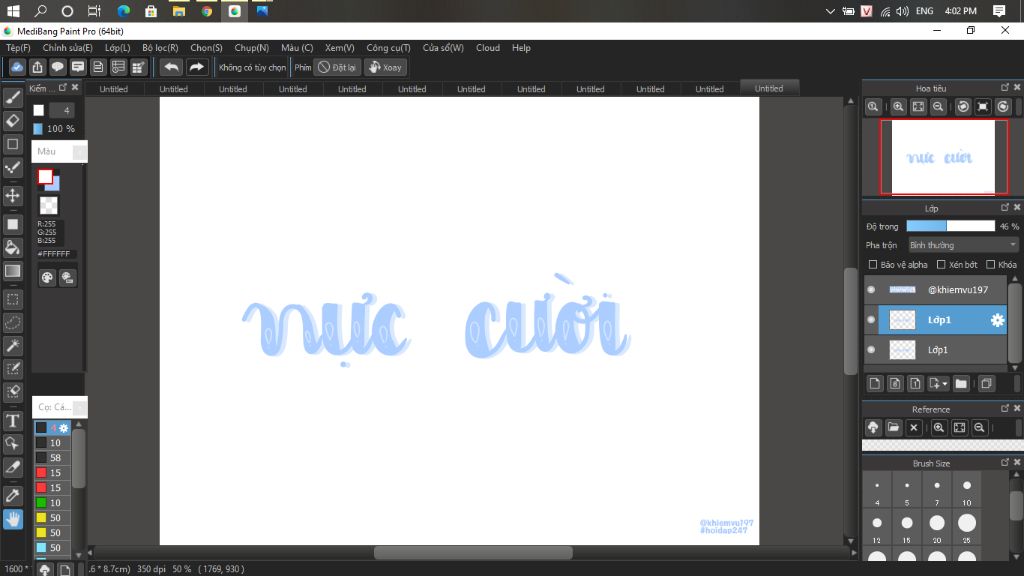
Task: Select the Magic Wand tool
Action: [x=12, y=345]
